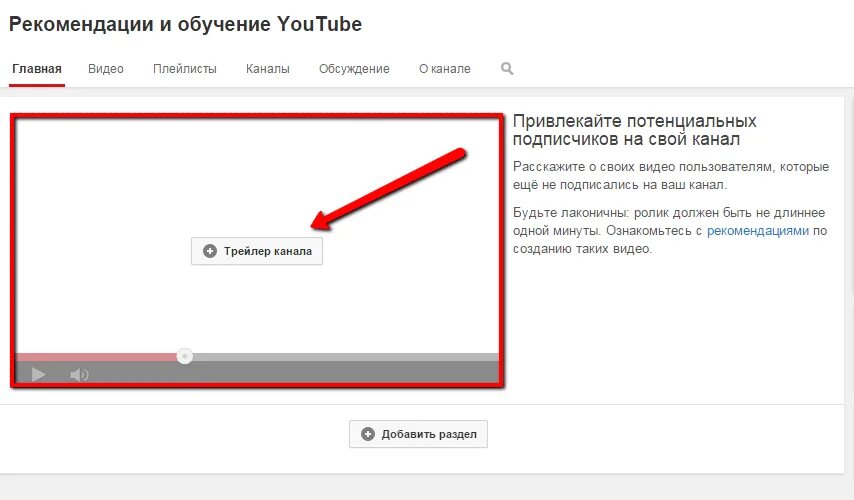Open the channel search magnifier icon
854x500 pixels.
(507, 69)
